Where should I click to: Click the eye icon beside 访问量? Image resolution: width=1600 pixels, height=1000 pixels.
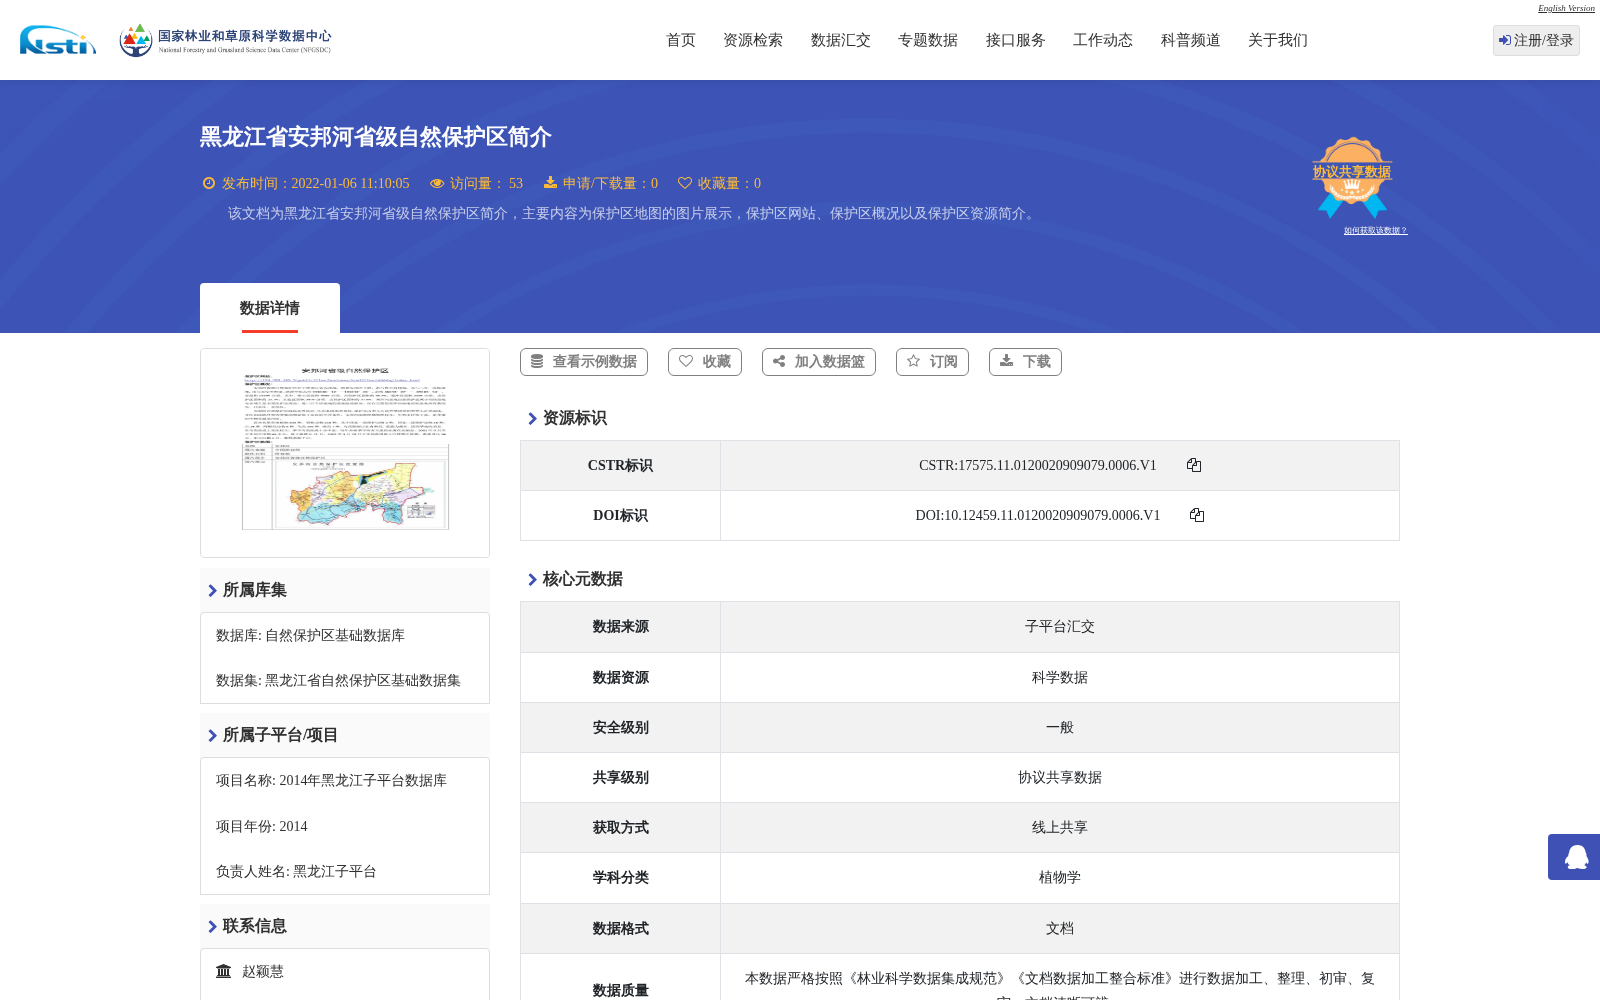coord(437,183)
